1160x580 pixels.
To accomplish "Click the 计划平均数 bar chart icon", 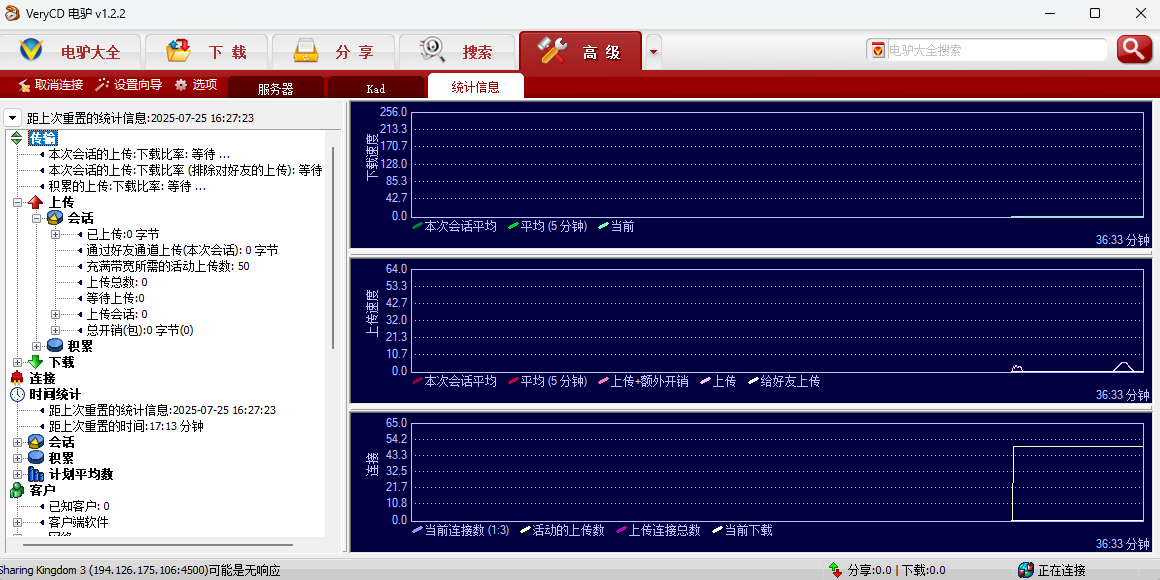I will click(x=36, y=474).
